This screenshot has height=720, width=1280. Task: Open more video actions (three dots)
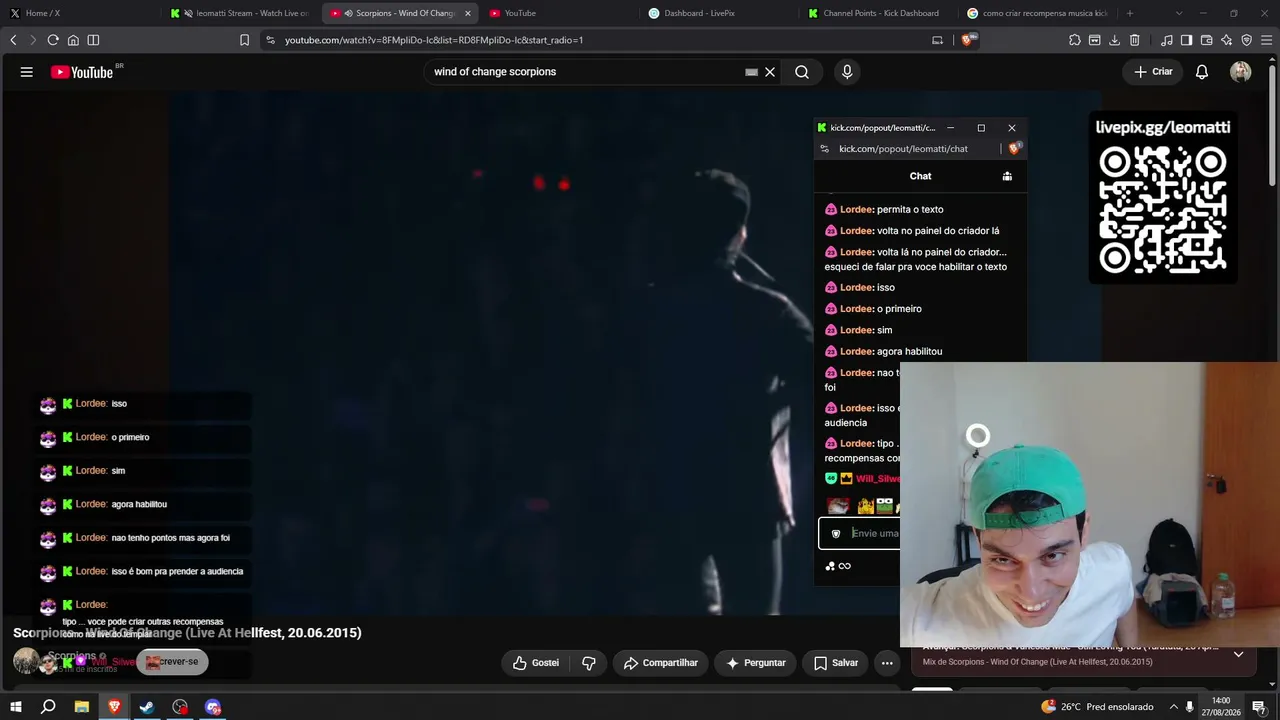(x=887, y=663)
